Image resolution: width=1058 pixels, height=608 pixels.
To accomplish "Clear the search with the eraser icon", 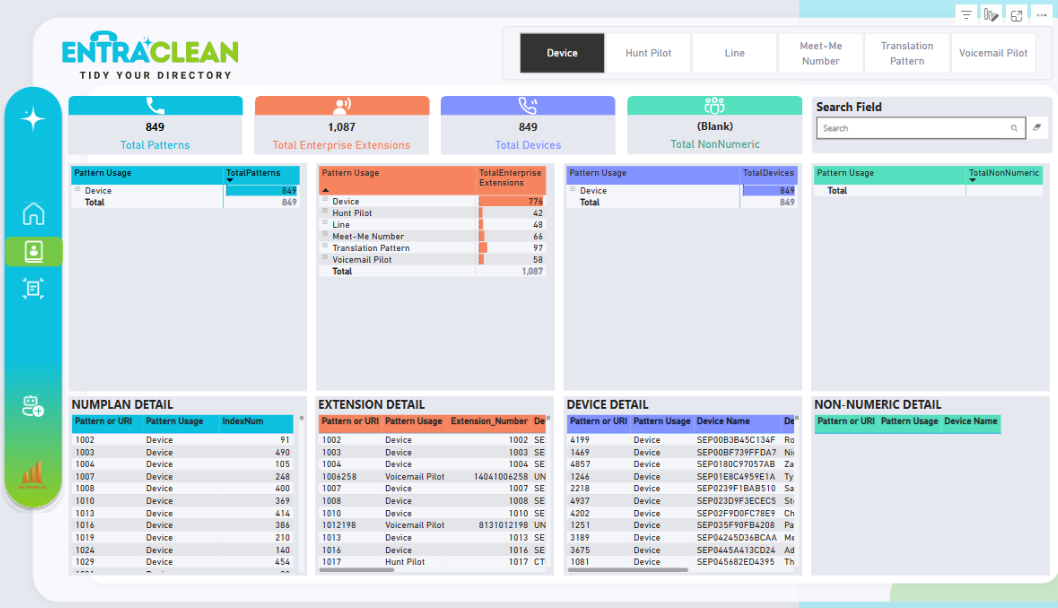I will (1037, 128).
